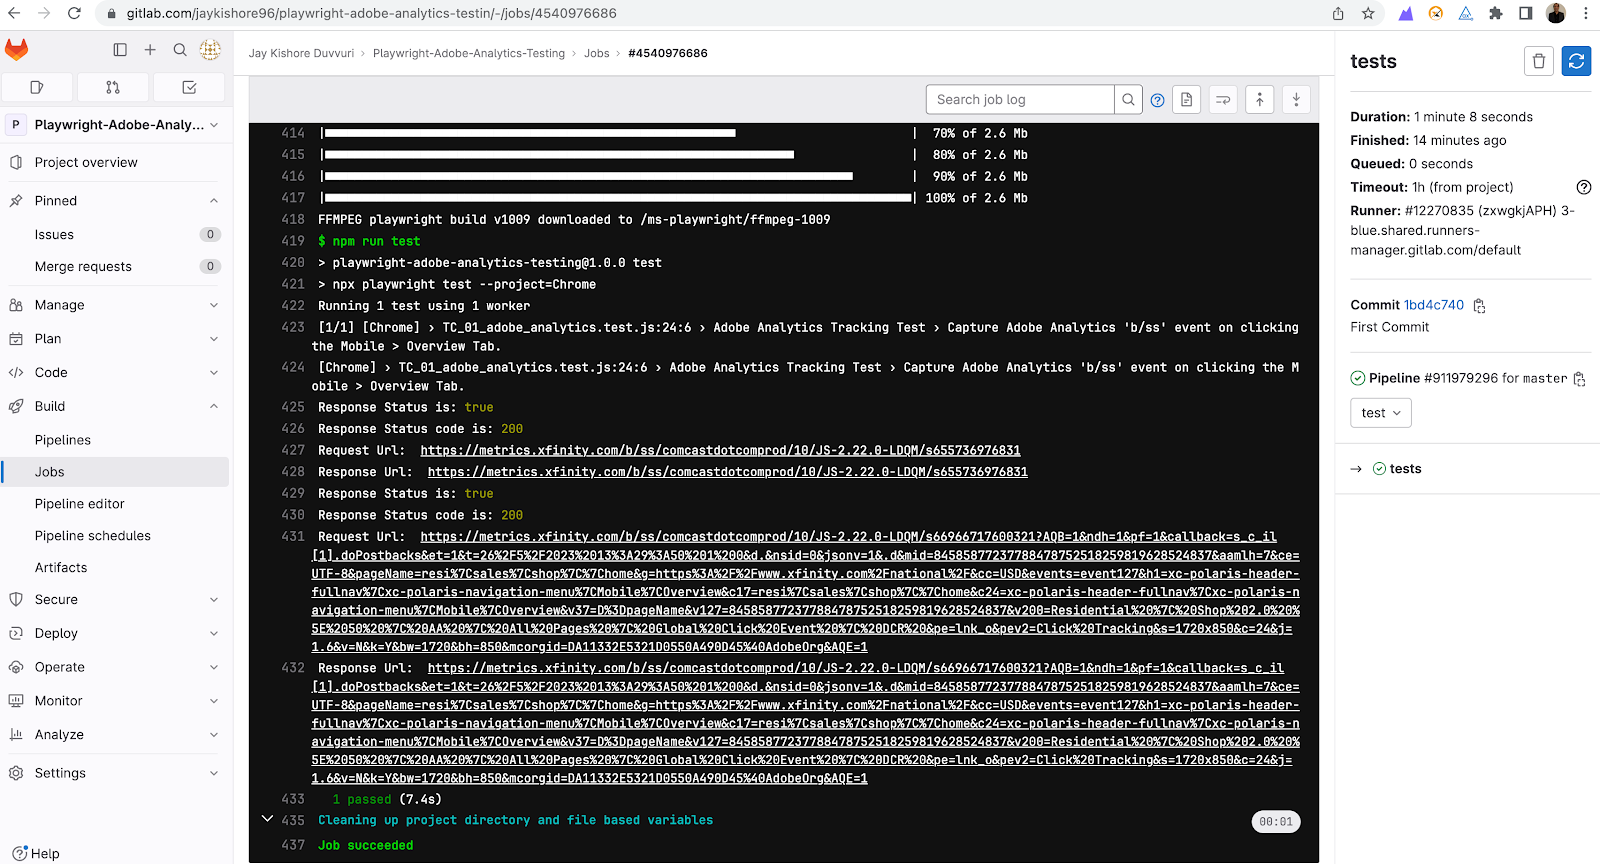The height and width of the screenshot is (864, 1600).
Task: Open the GitLab search icon in the sidebar
Action: click(180, 49)
